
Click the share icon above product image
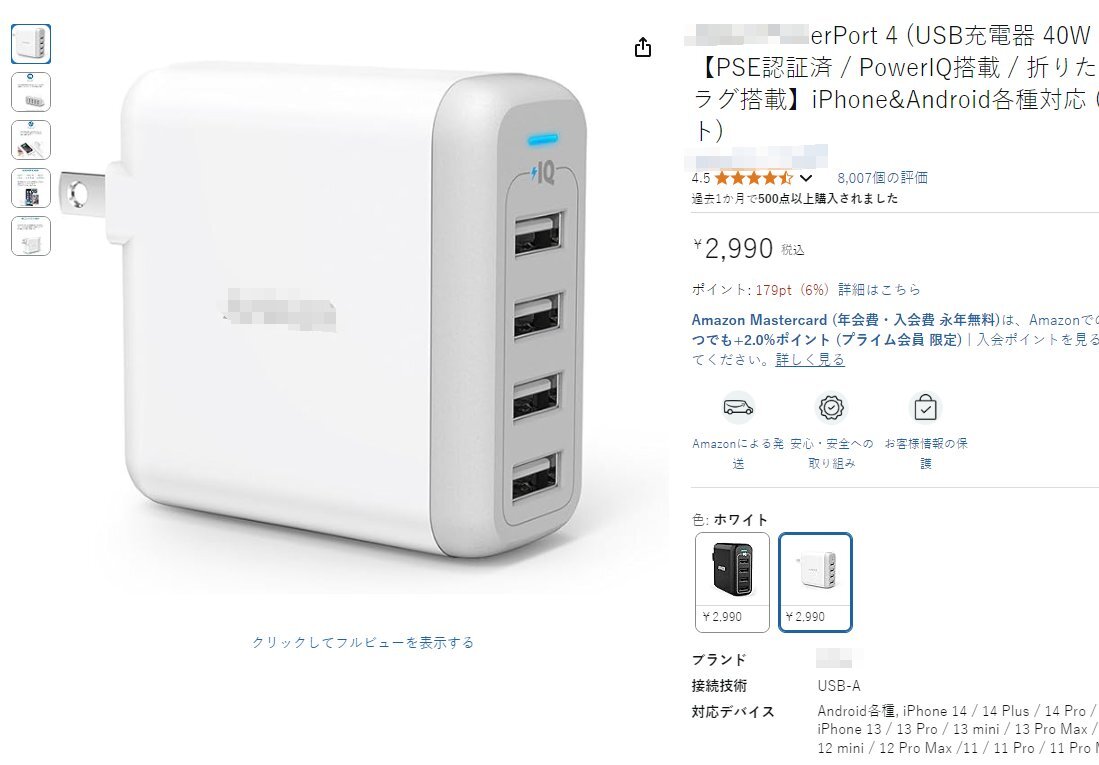pyautogui.click(x=643, y=48)
